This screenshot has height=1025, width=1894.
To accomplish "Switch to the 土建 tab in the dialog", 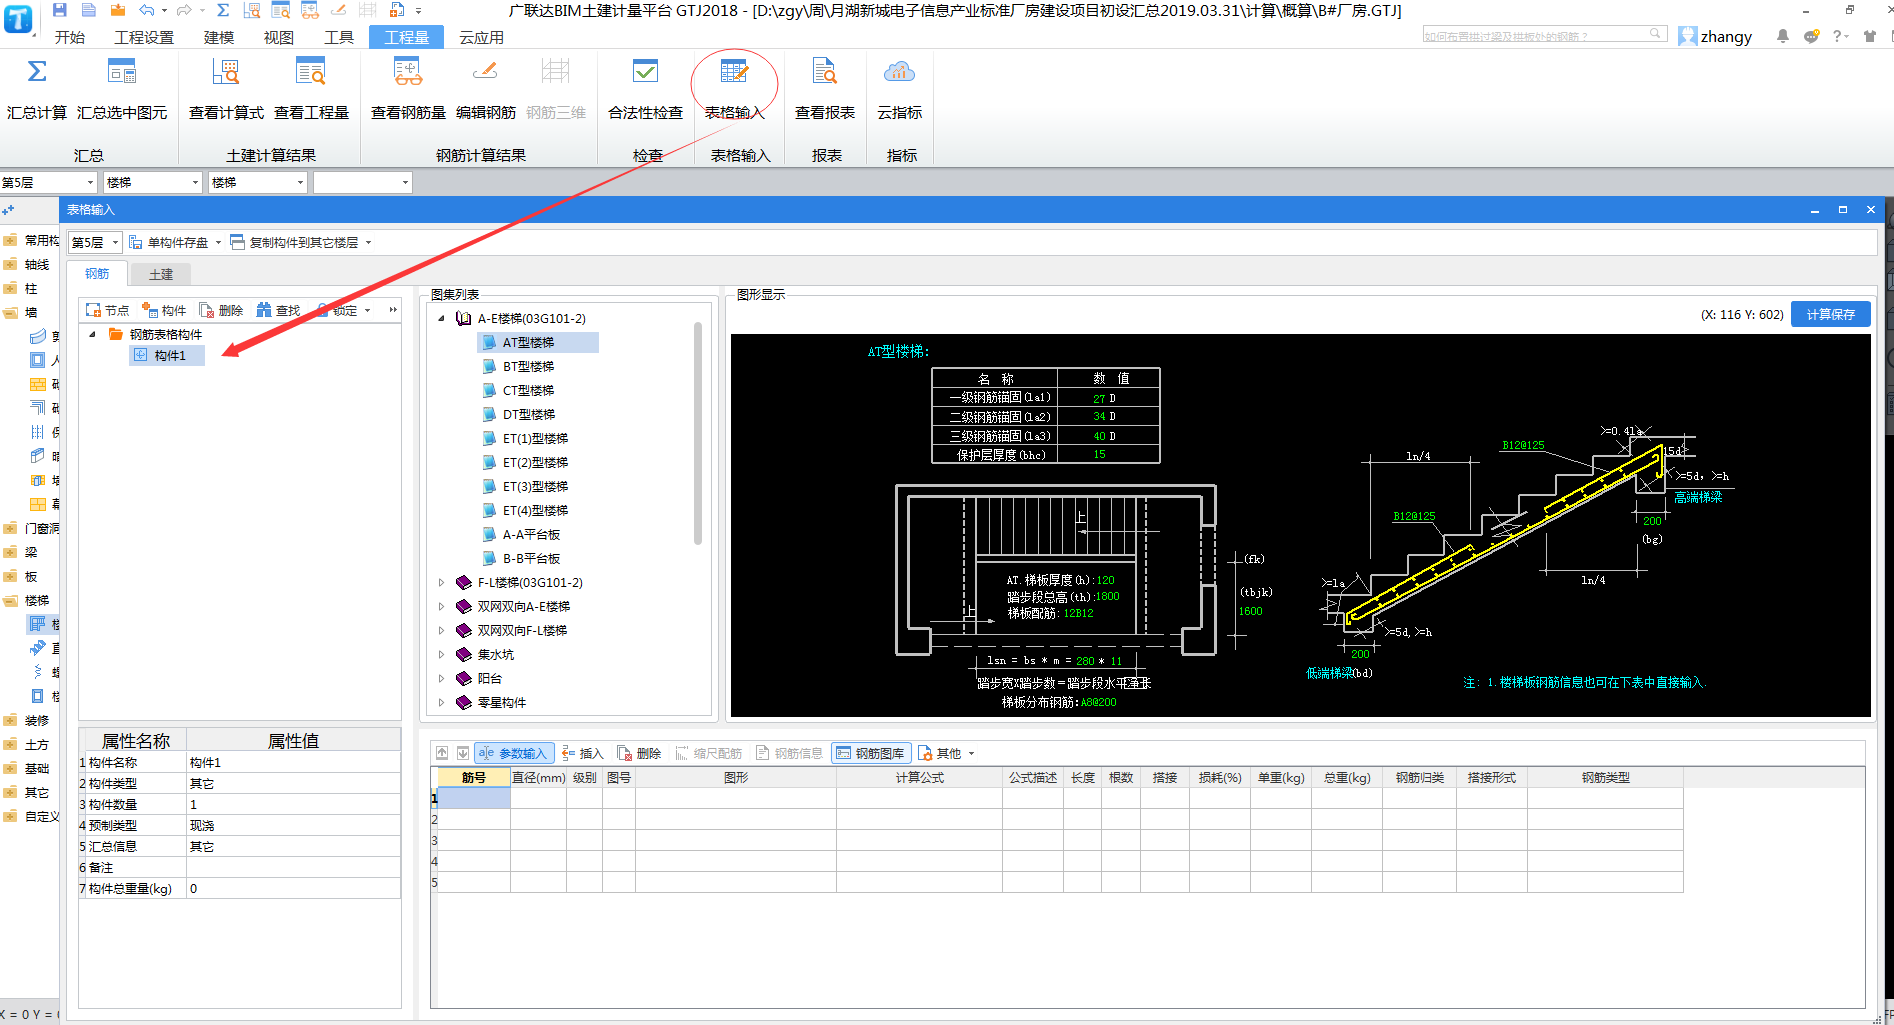I will [x=161, y=274].
